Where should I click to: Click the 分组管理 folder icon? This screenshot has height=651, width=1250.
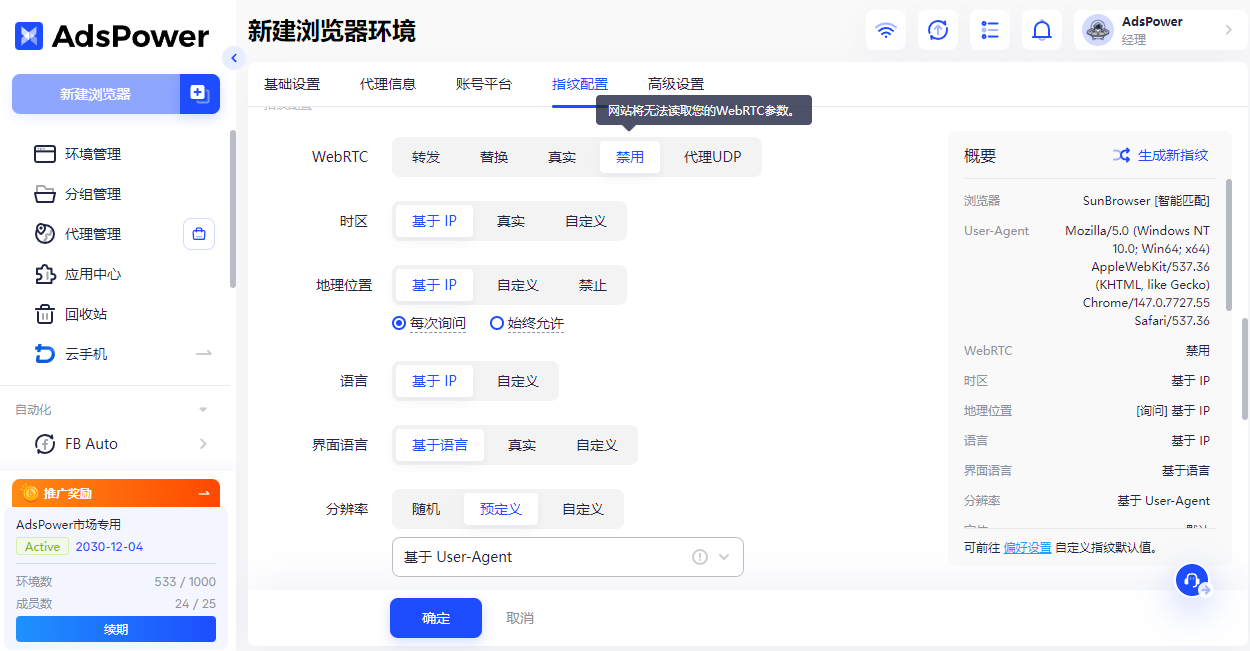click(x=45, y=194)
